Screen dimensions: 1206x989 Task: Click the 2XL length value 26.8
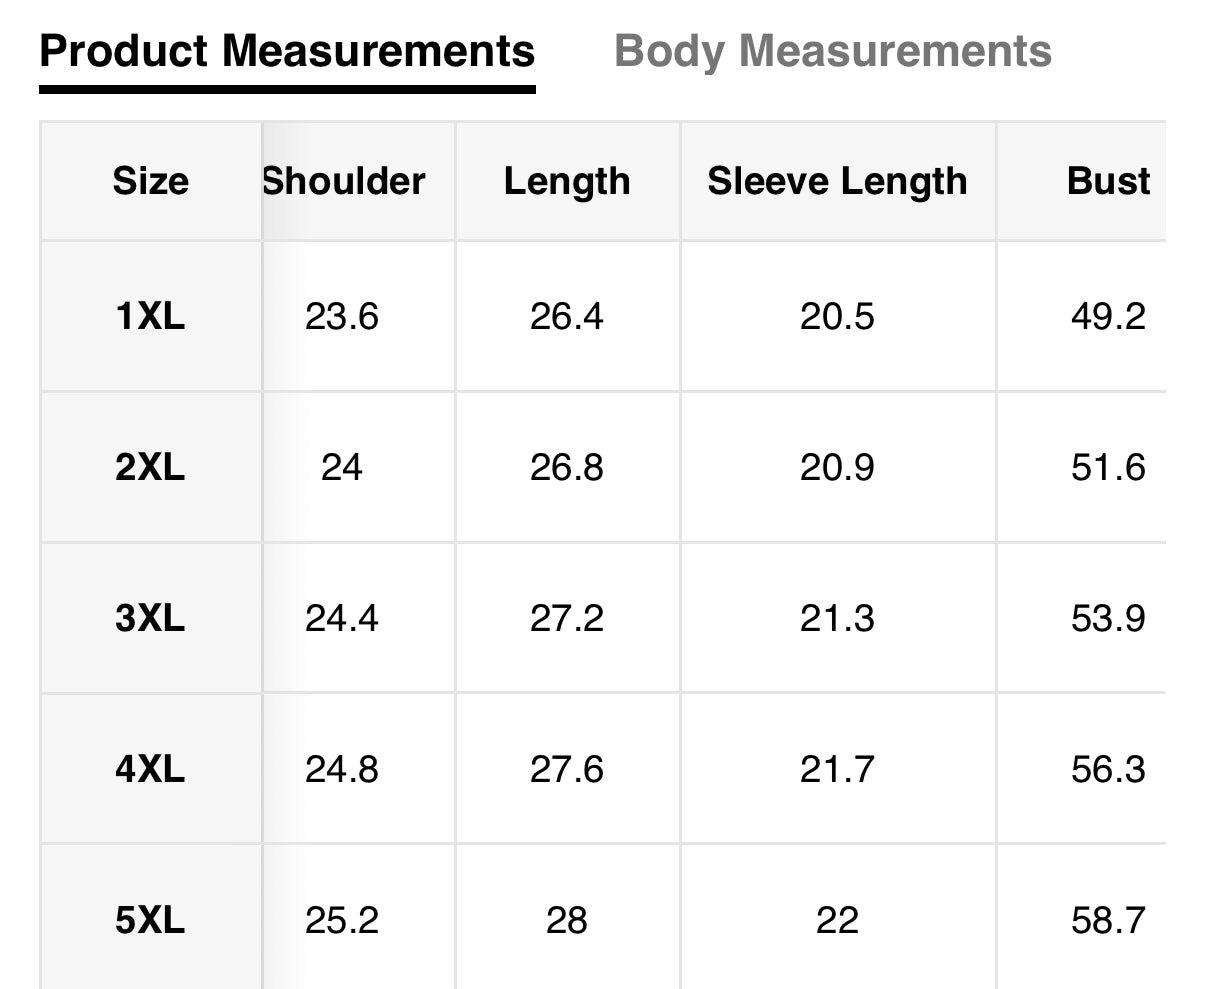tap(567, 467)
